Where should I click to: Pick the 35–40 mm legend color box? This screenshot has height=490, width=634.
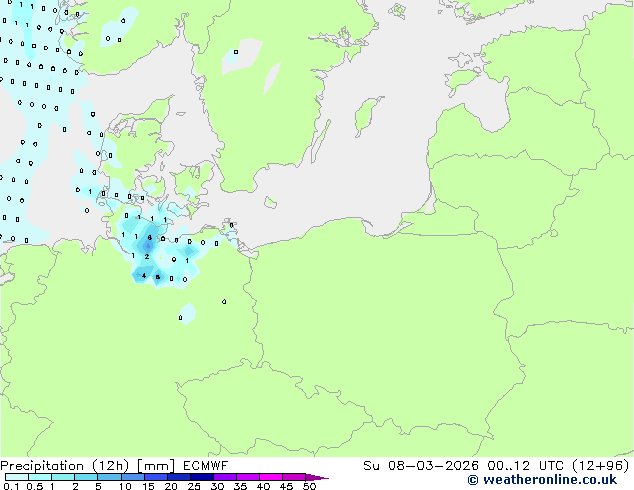click(247, 477)
